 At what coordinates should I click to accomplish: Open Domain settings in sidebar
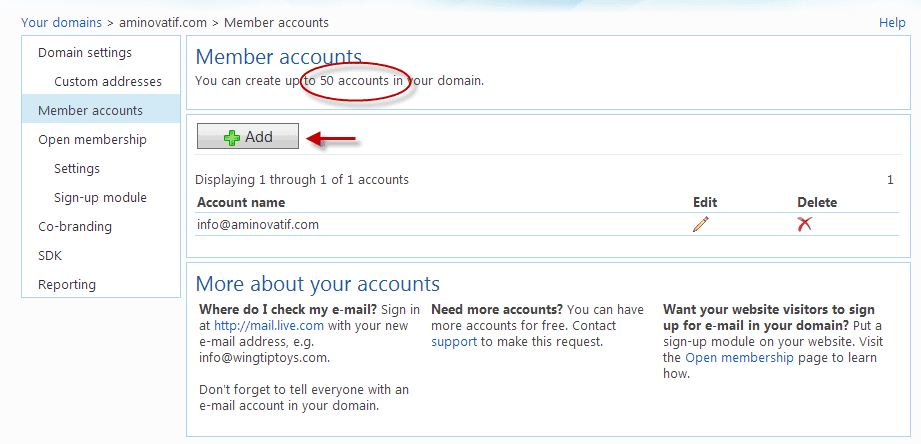85,52
